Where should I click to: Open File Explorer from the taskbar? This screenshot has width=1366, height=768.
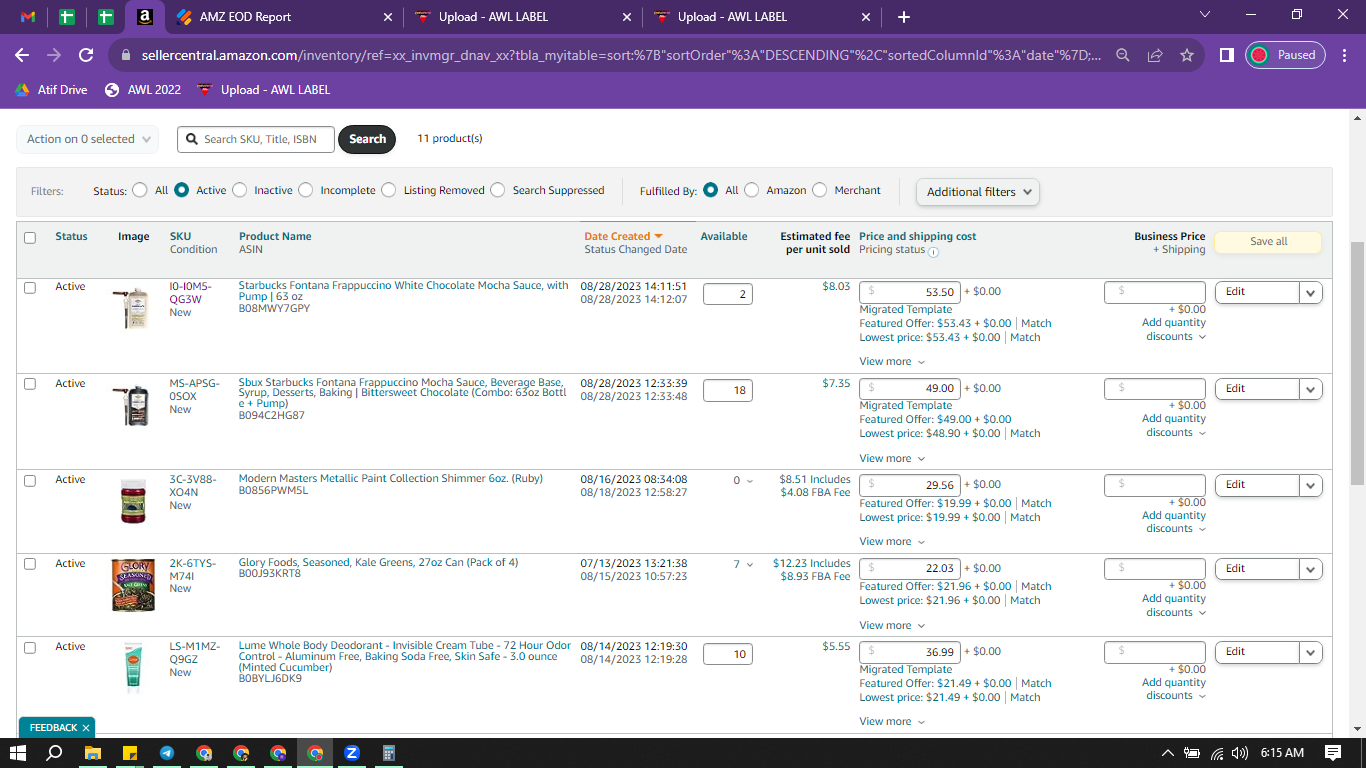pos(92,752)
